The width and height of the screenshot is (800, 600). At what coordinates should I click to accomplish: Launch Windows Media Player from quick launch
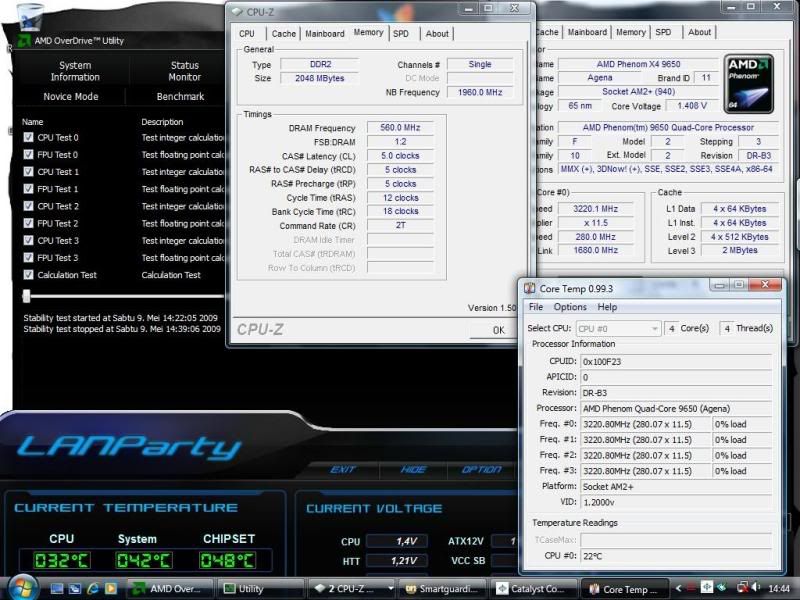tap(111, 588)
